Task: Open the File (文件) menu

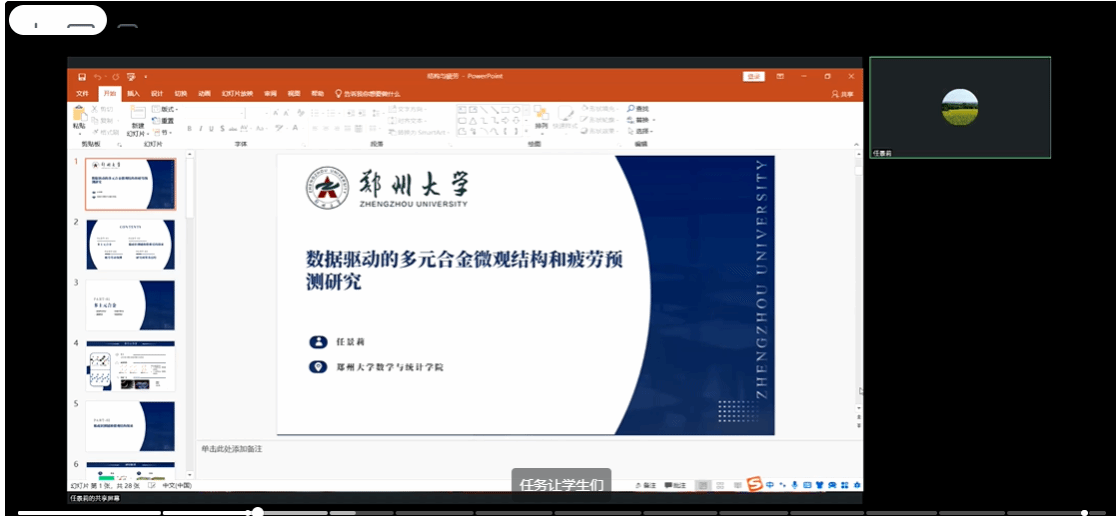Action: tap(83, 93)
